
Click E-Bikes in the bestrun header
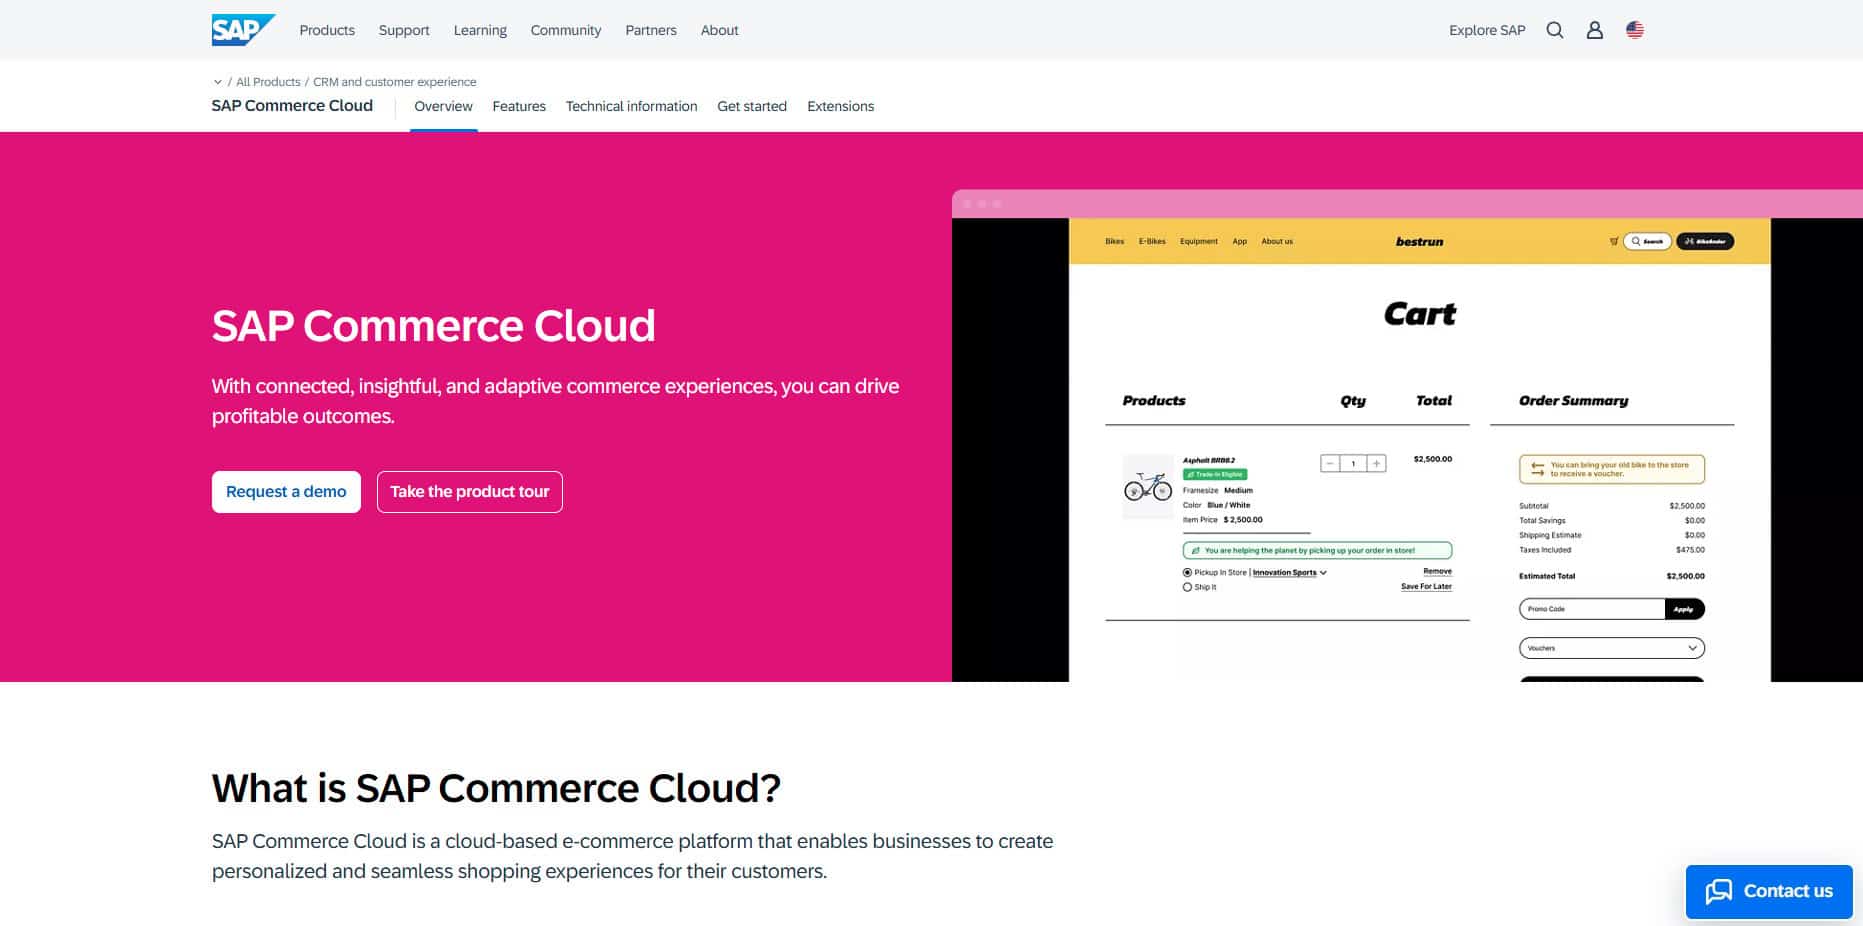click(1152, 241)
